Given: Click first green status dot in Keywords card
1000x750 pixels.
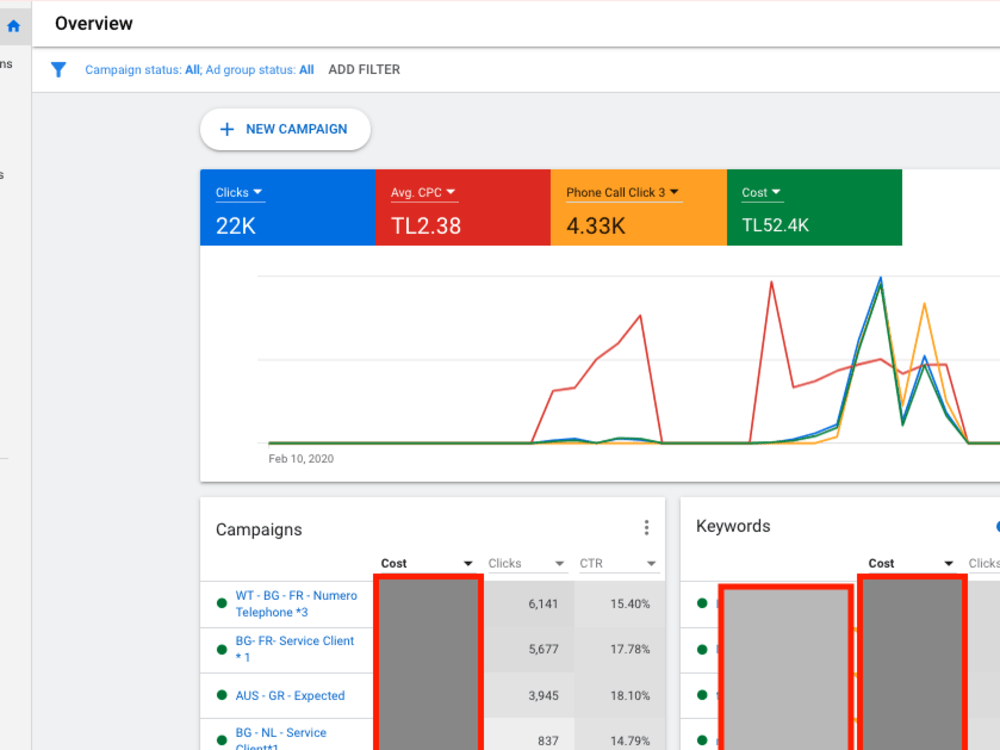Looking at the screenshot, I should (x=702, y=603).
